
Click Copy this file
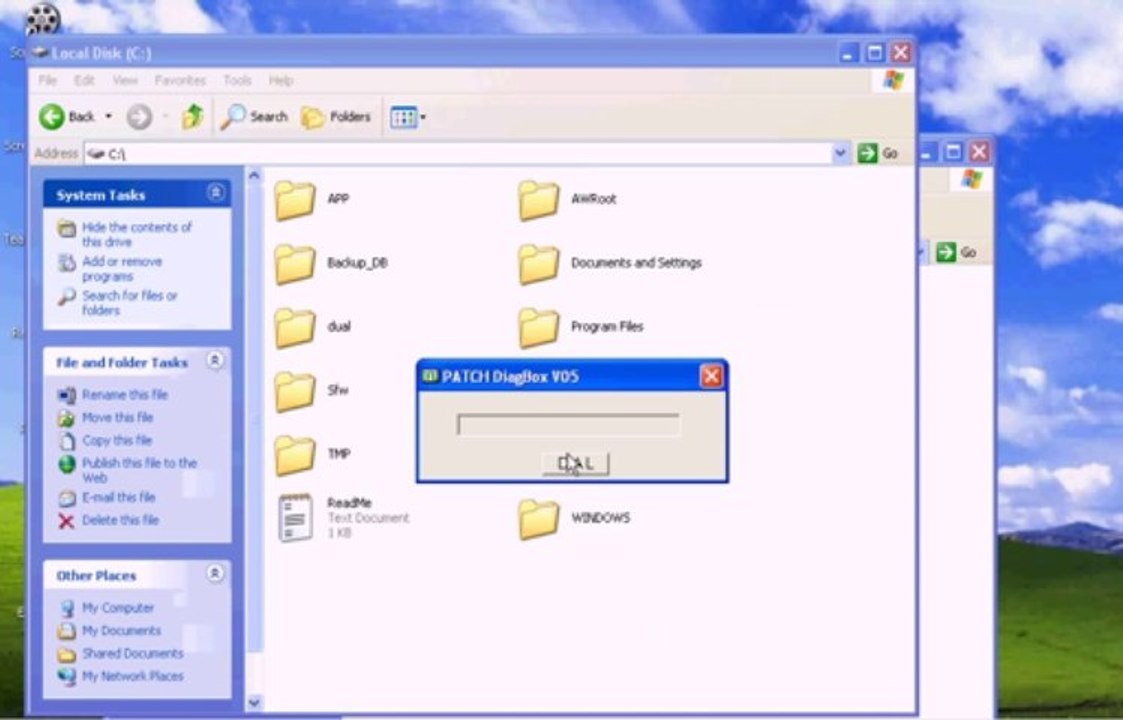(117, 440)
